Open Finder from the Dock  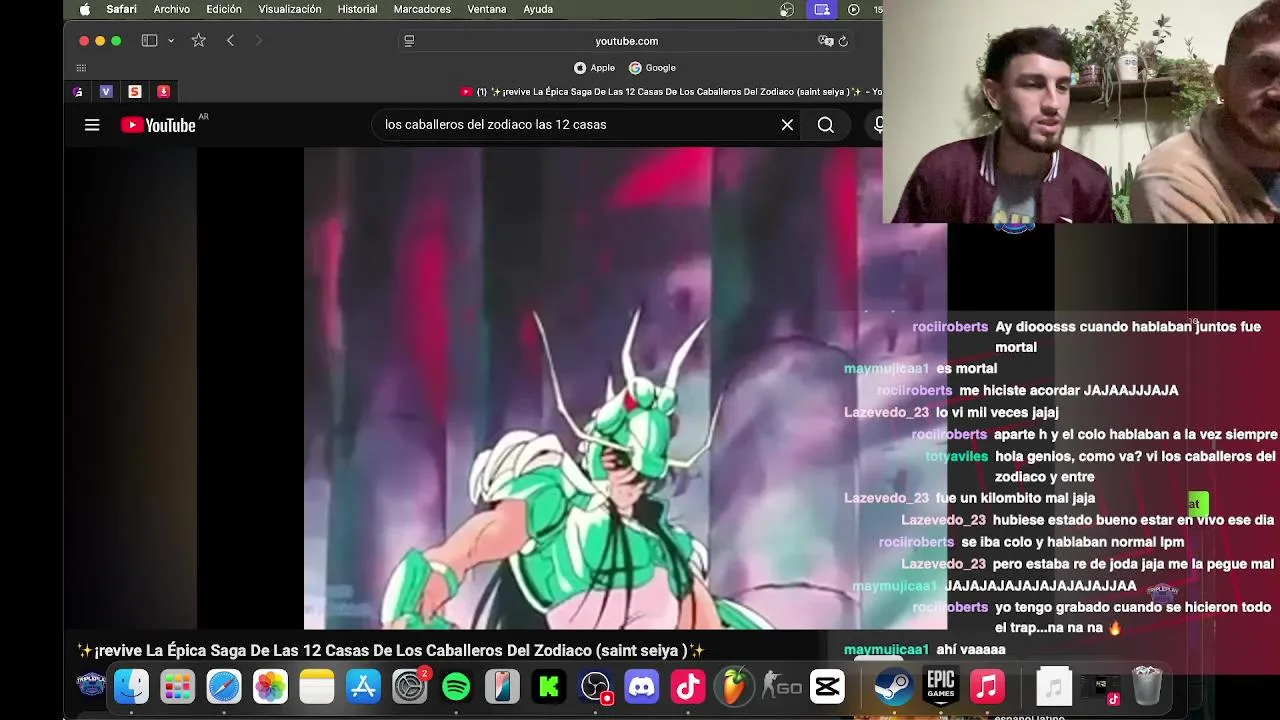[131, 686]
